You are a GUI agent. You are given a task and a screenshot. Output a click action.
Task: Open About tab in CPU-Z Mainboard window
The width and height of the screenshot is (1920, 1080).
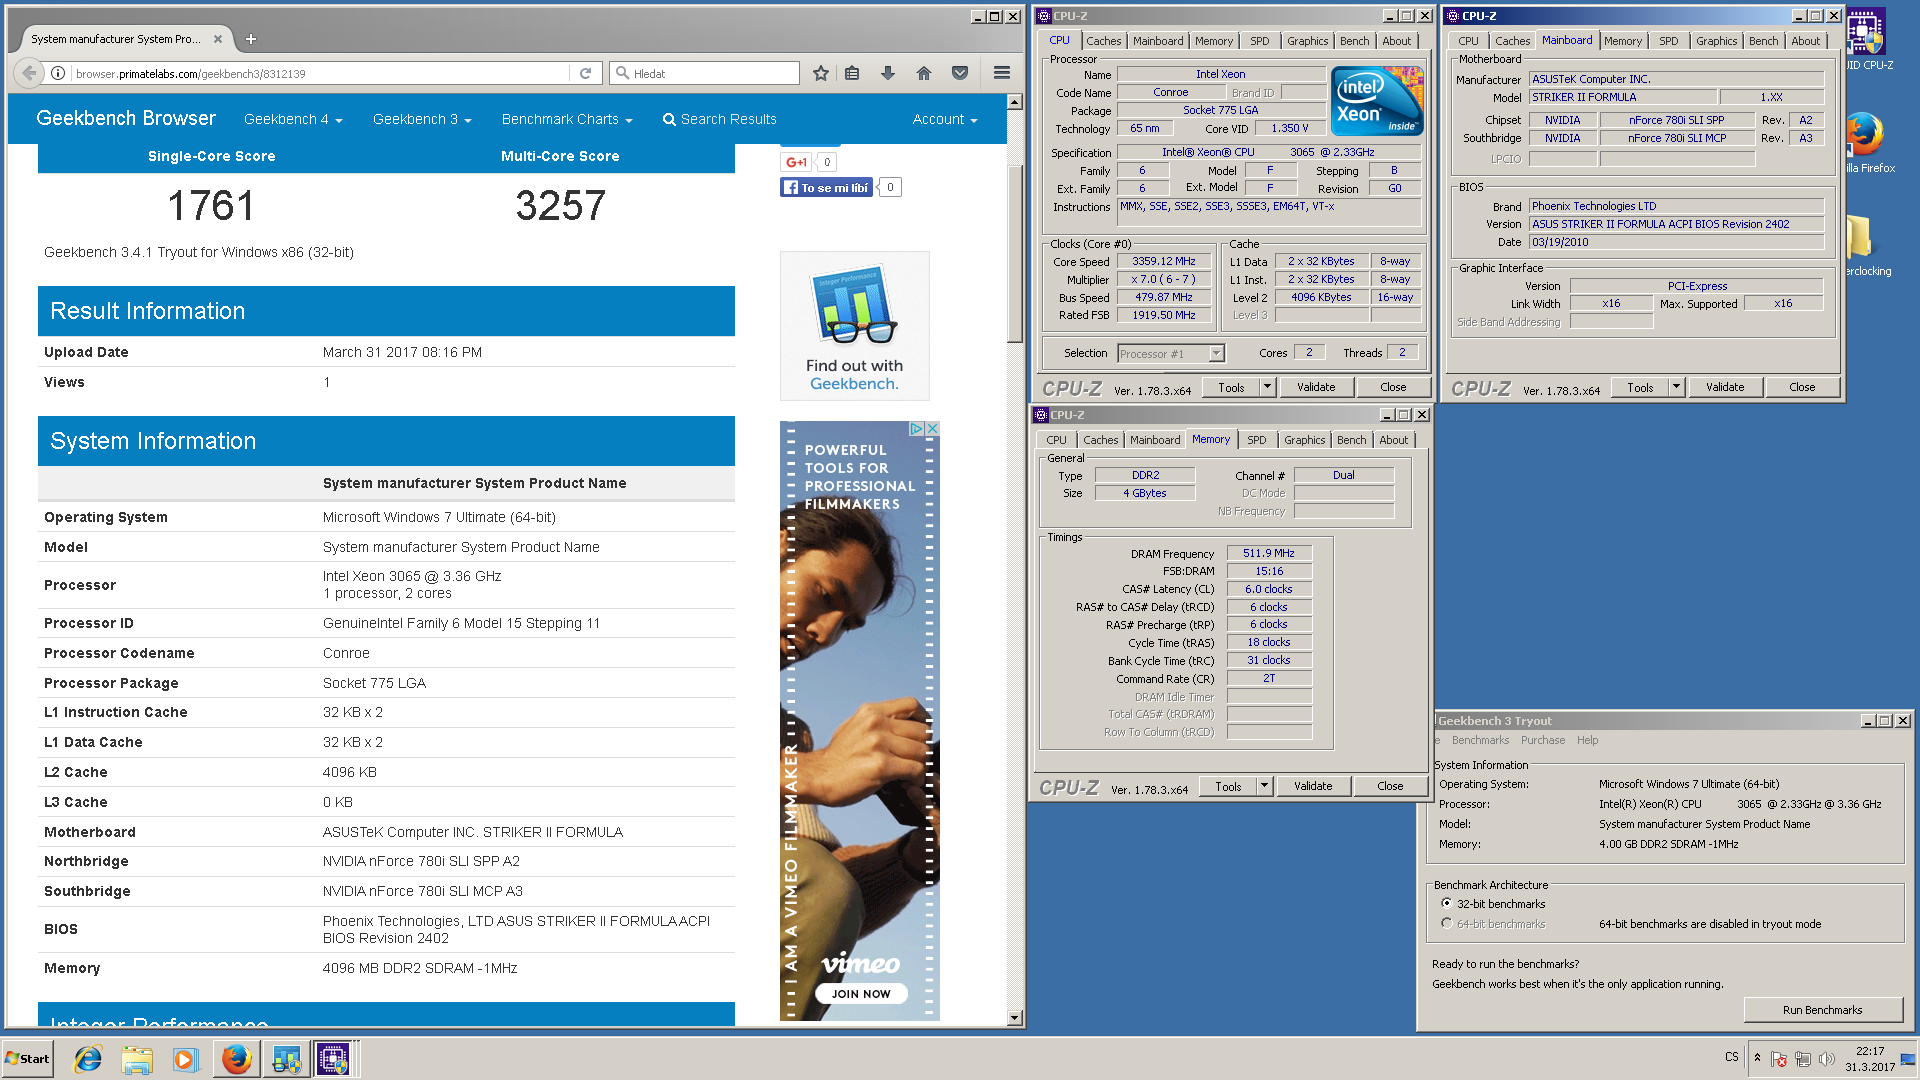(1805, 41)
